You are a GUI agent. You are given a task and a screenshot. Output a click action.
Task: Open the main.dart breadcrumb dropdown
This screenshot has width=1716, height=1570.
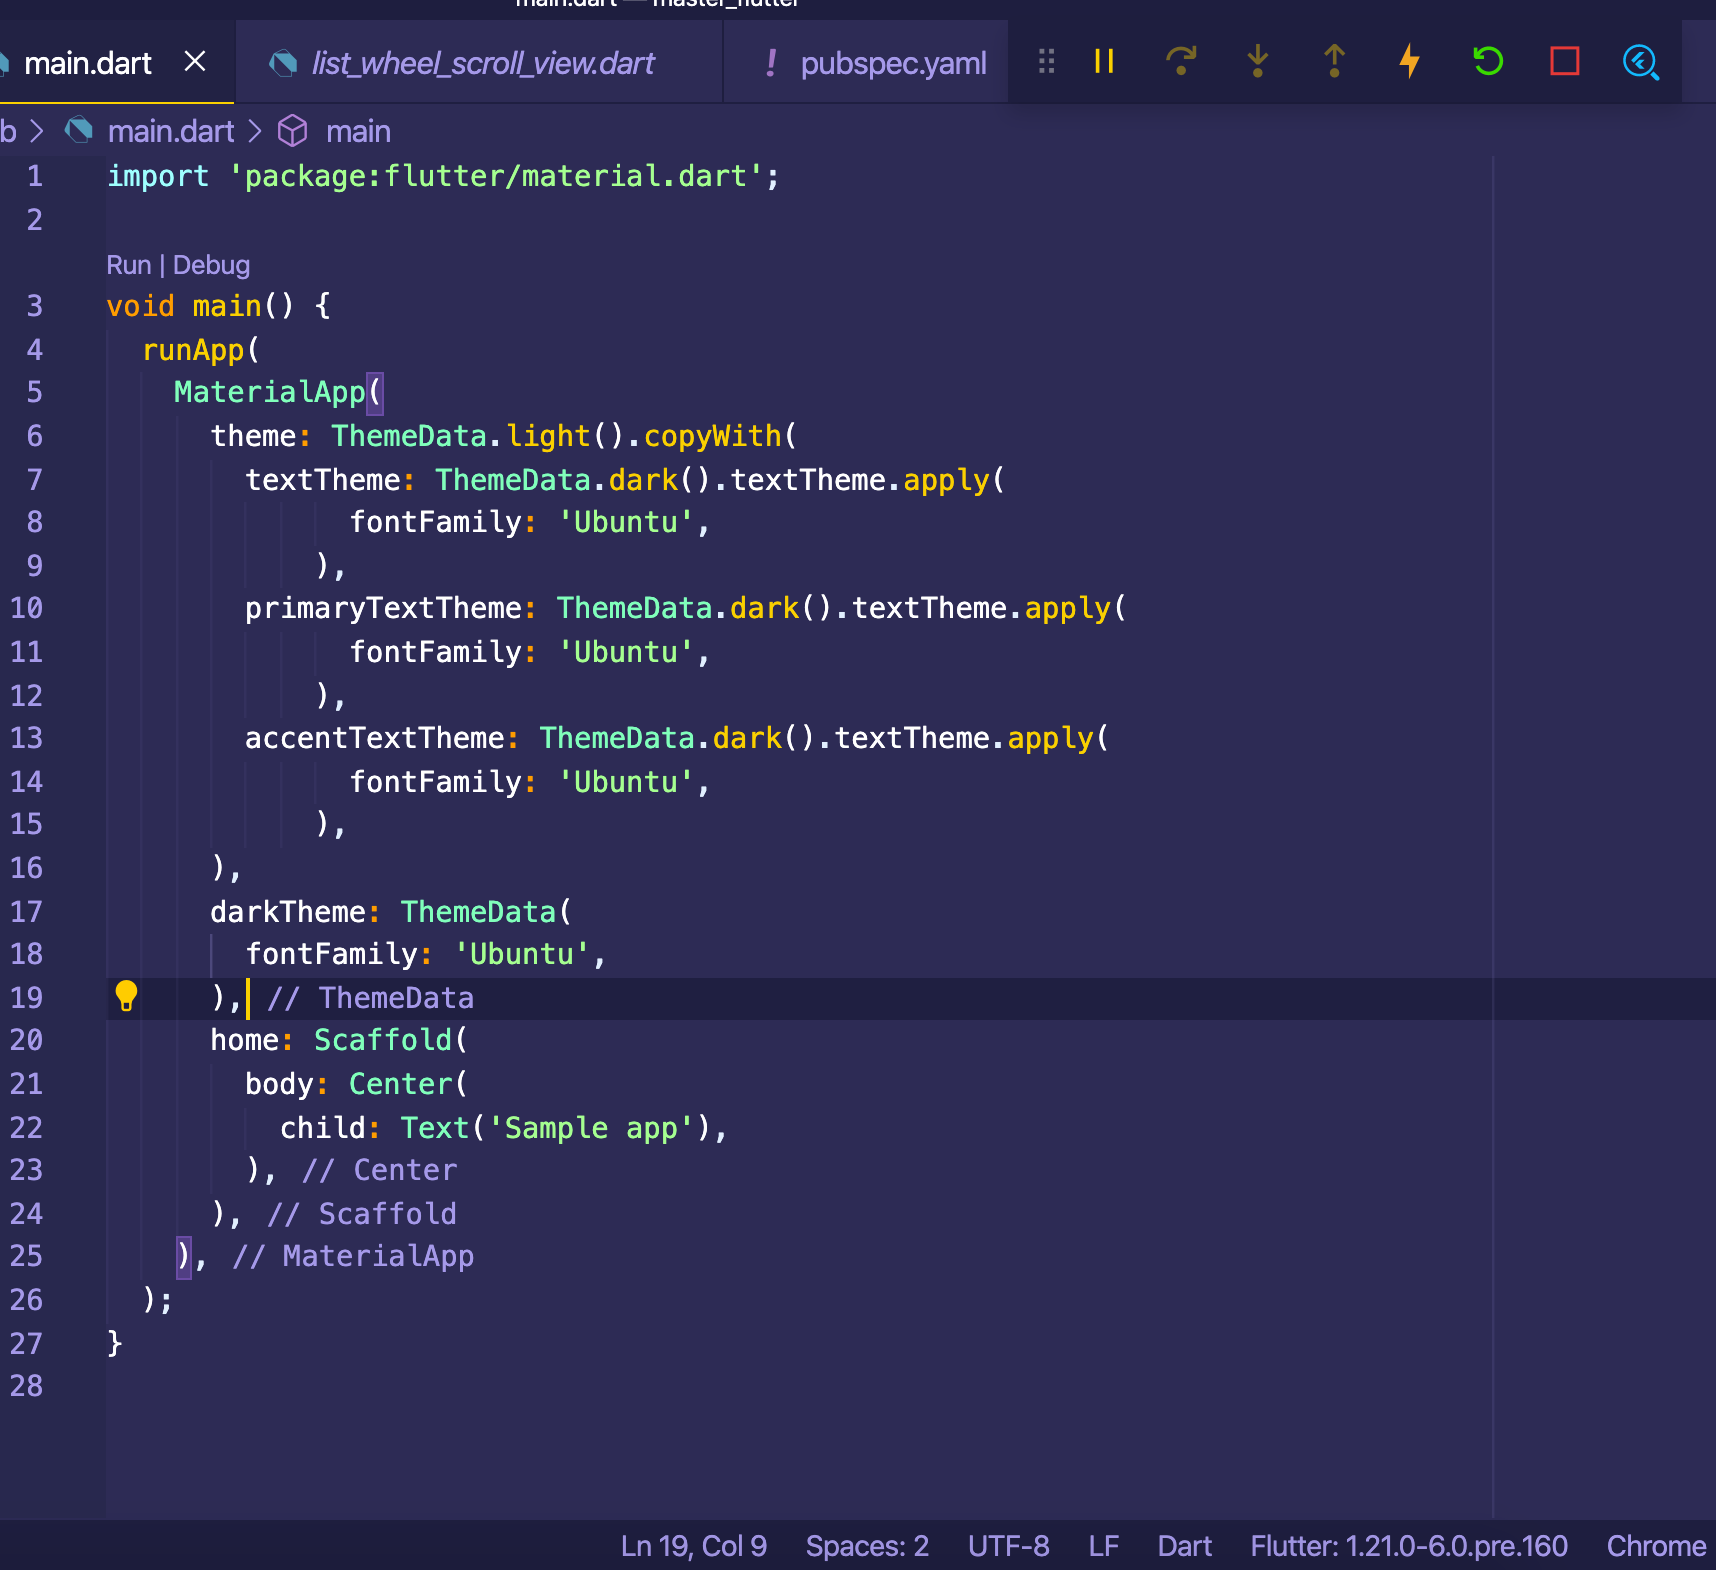coord(172,130)
